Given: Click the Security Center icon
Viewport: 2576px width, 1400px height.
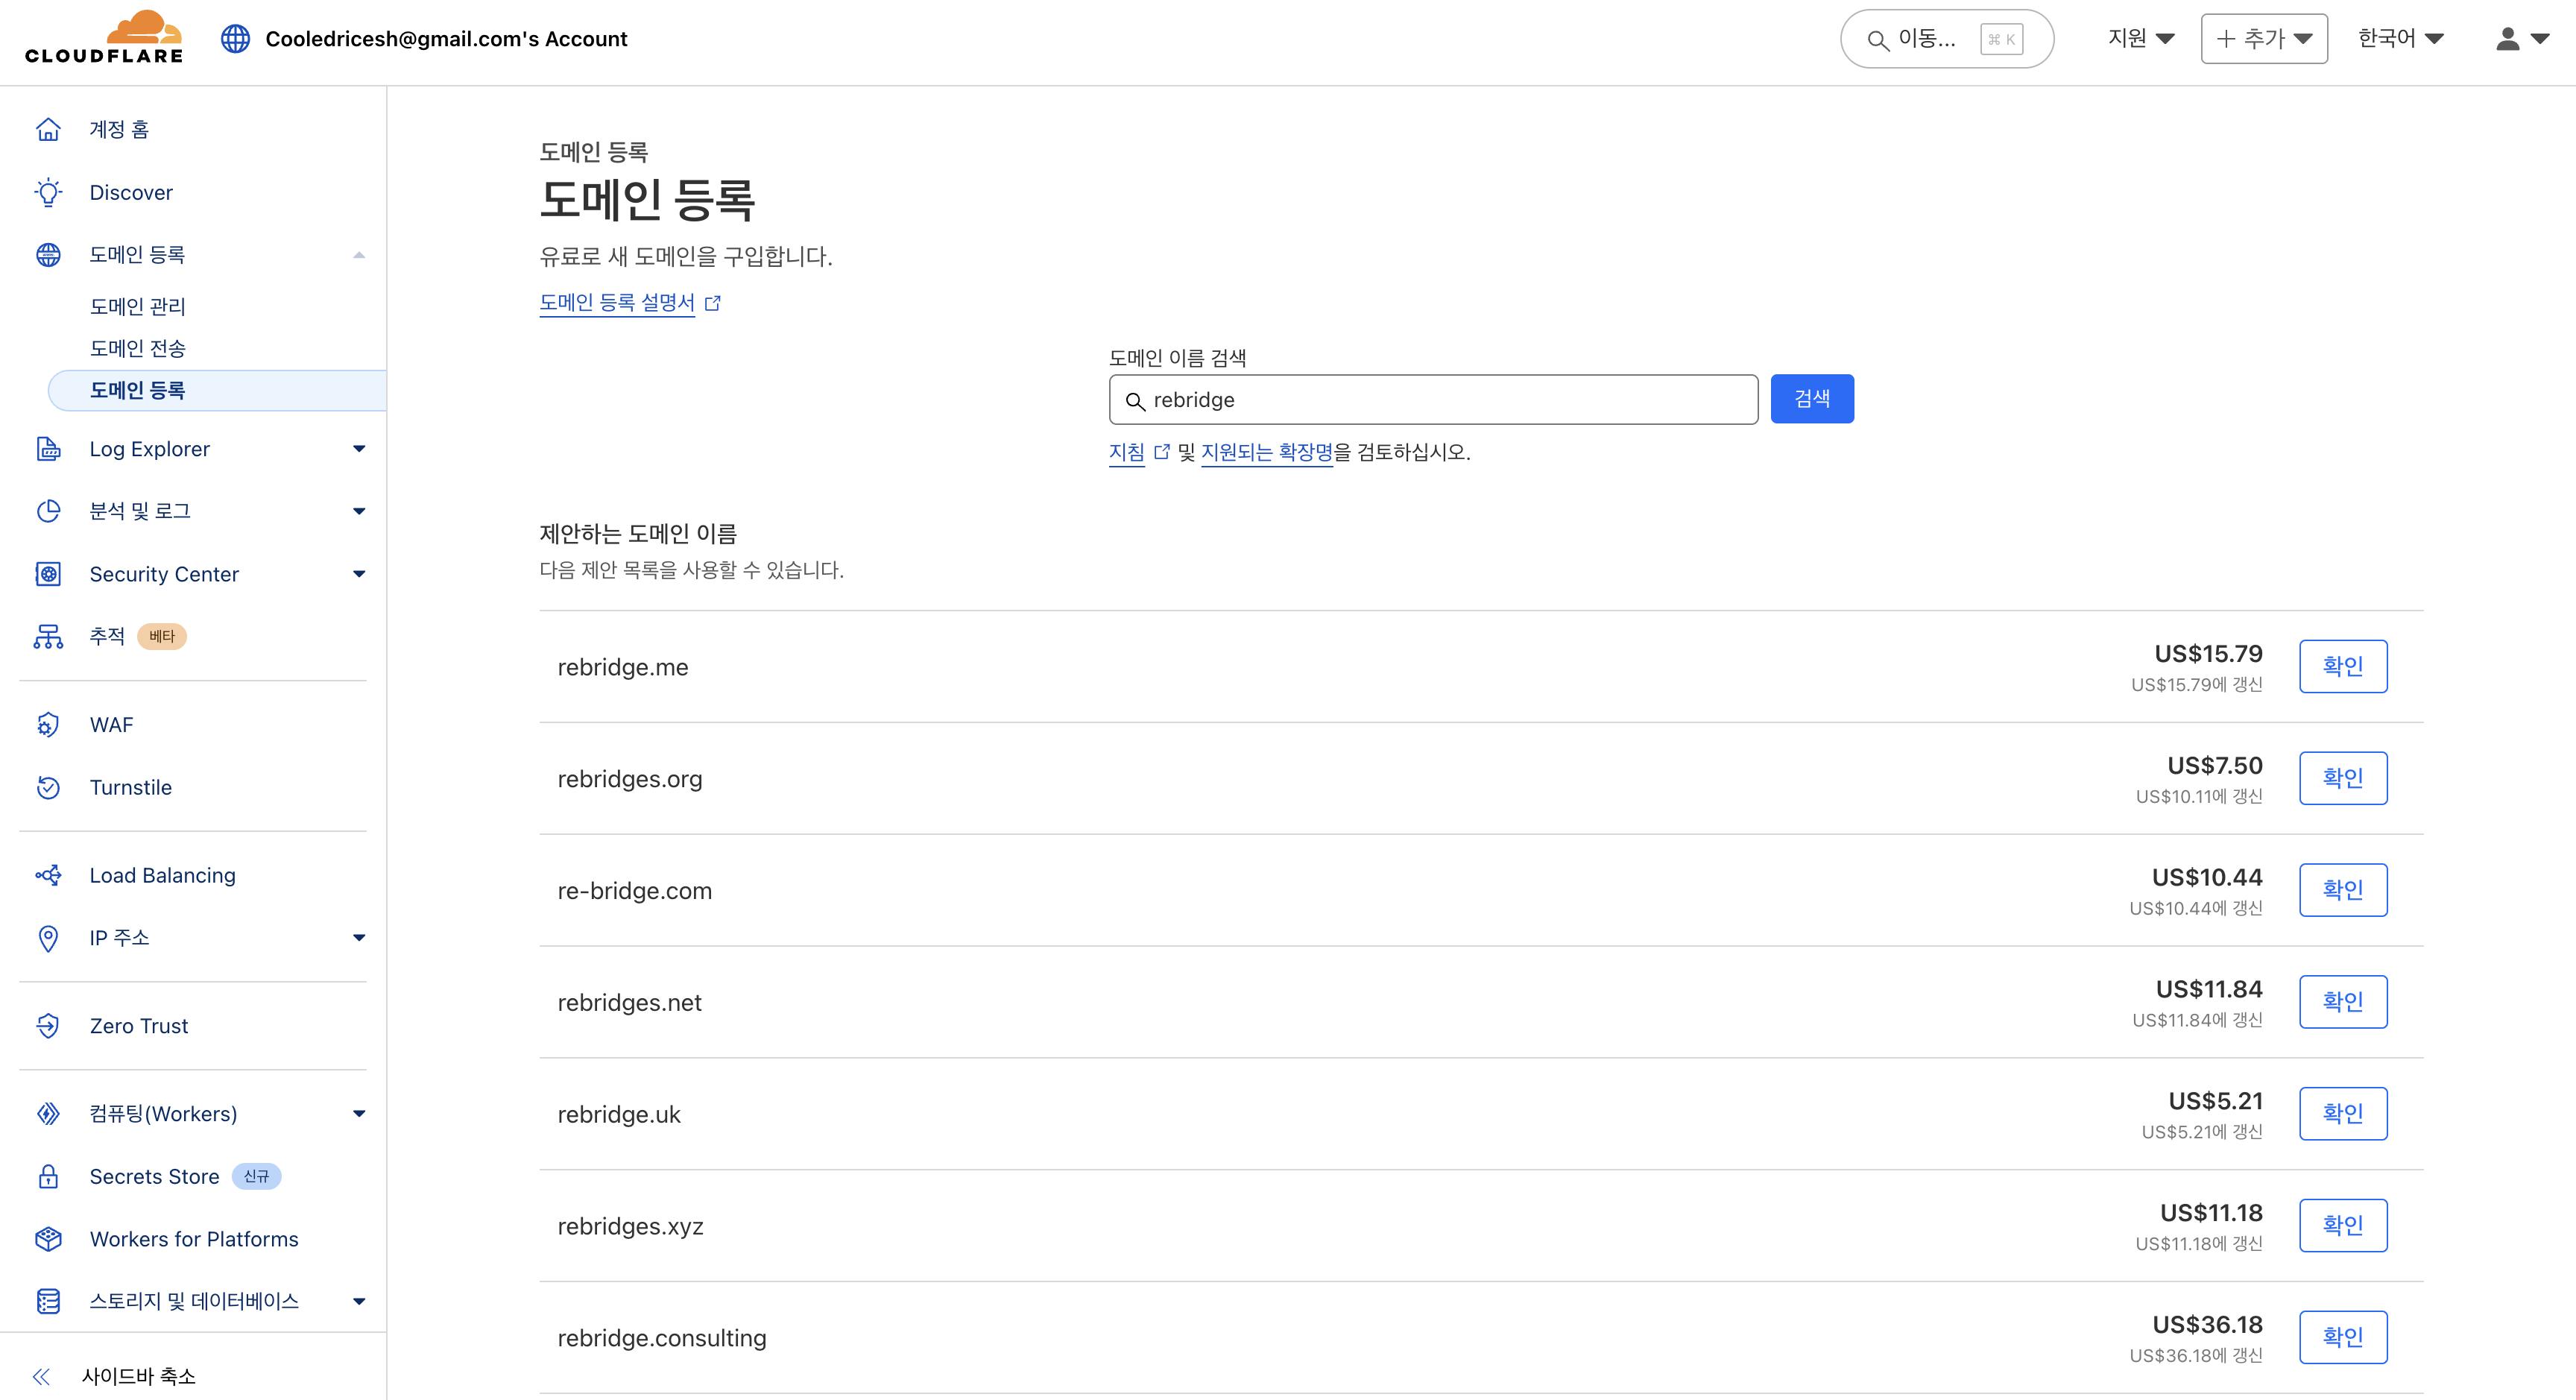Looking at the screenshot, I should (x=48, y=574).
